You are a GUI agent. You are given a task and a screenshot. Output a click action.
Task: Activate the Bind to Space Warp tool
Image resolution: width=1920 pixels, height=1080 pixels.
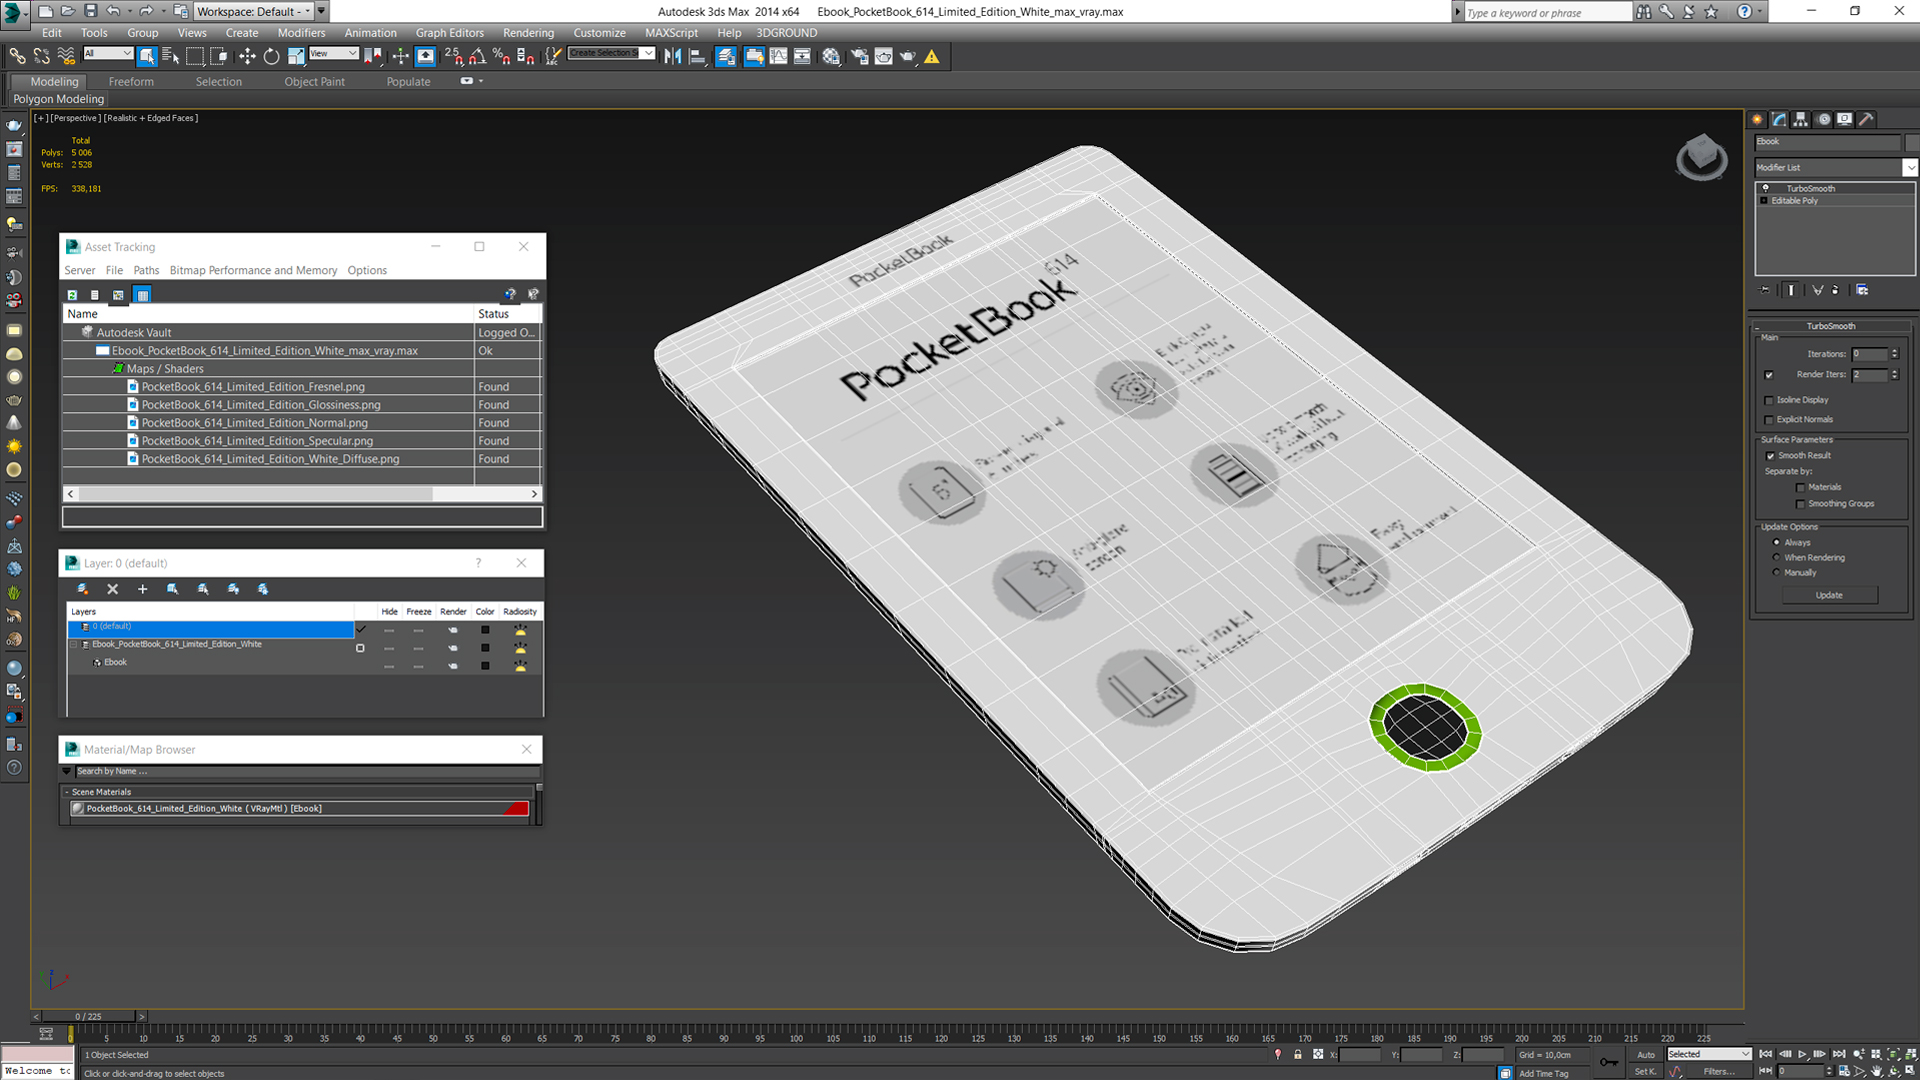pyautogui.click(x=66, y=57)
